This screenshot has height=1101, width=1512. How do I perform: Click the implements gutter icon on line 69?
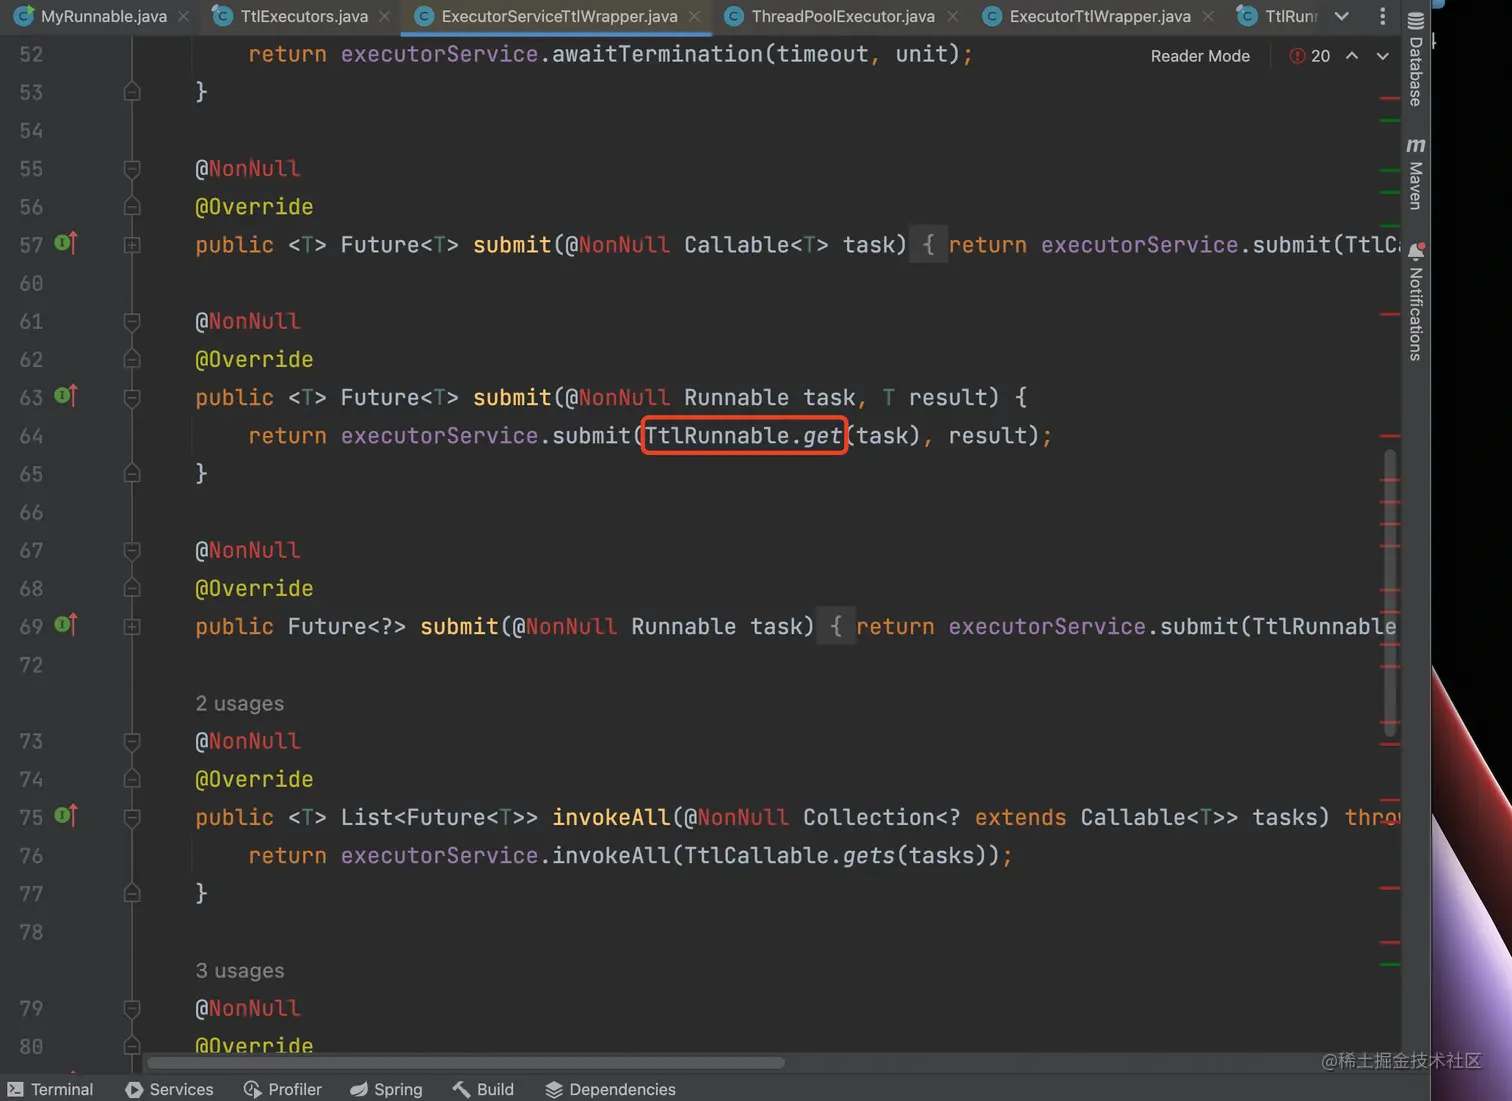point(66,625)
